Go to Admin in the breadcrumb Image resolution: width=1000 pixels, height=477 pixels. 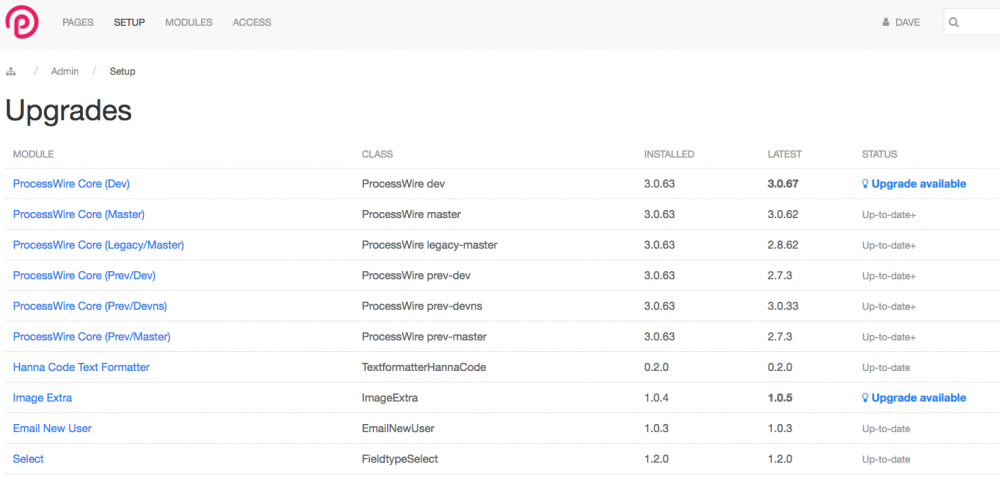(x=65, y=72)
